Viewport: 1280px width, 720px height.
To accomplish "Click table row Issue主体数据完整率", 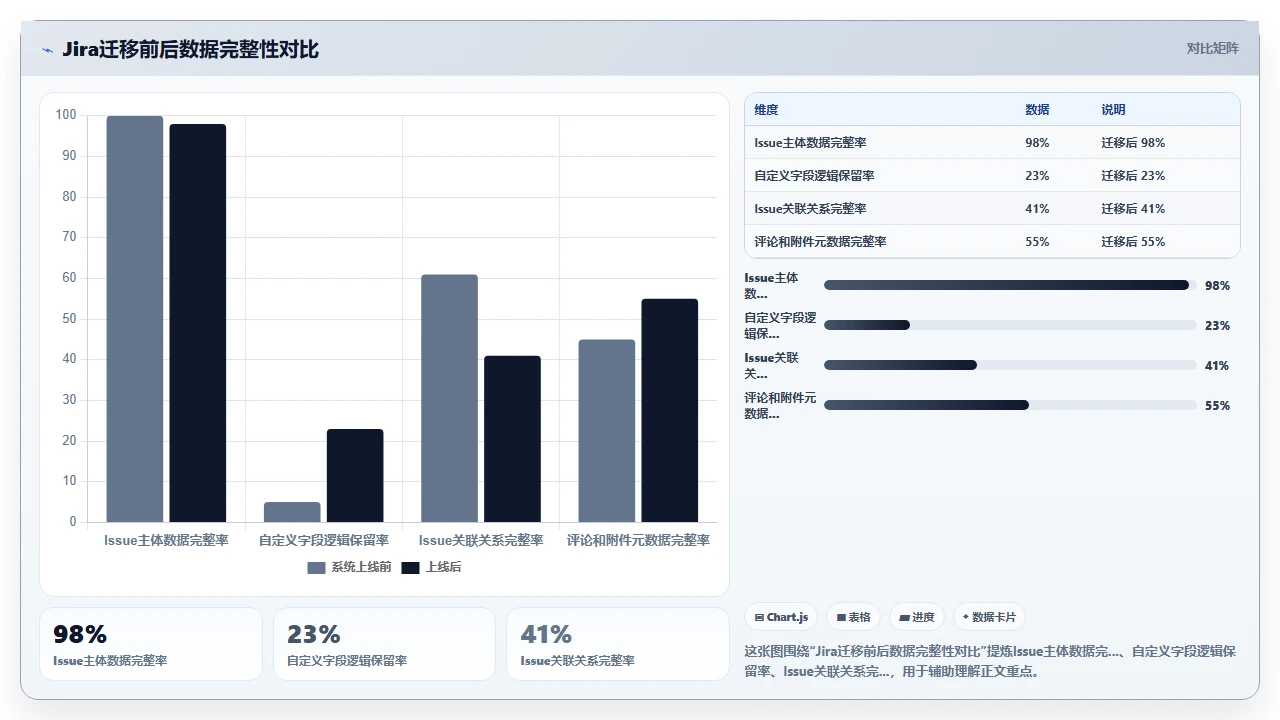I will coord(992,143).
